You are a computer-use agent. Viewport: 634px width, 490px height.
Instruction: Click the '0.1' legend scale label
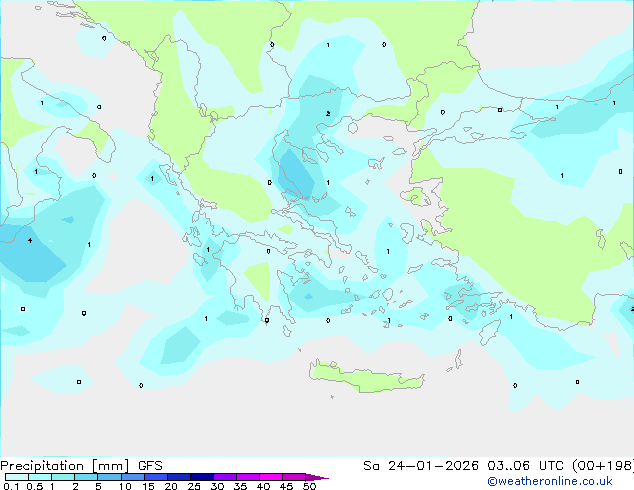11,486
